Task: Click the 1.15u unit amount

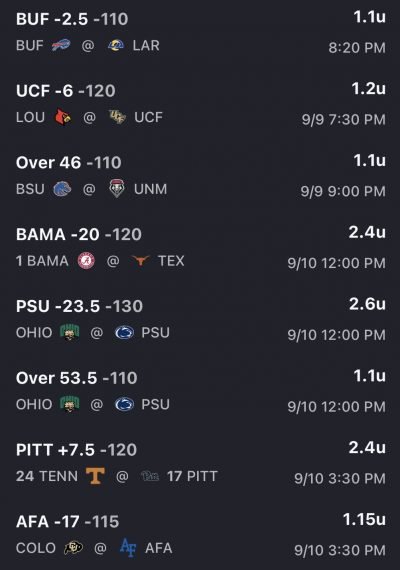Action: click(x=364, y=519)
